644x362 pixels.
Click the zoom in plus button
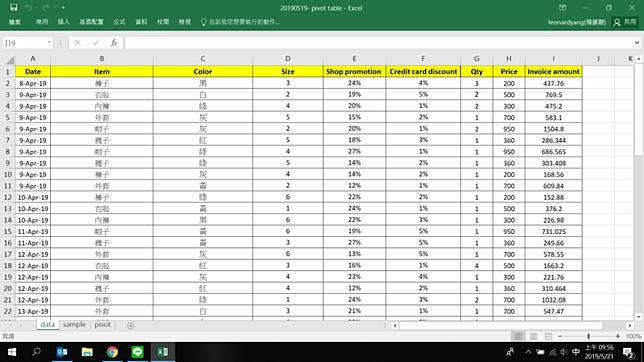pyautogui.click(x=618, y=336)
